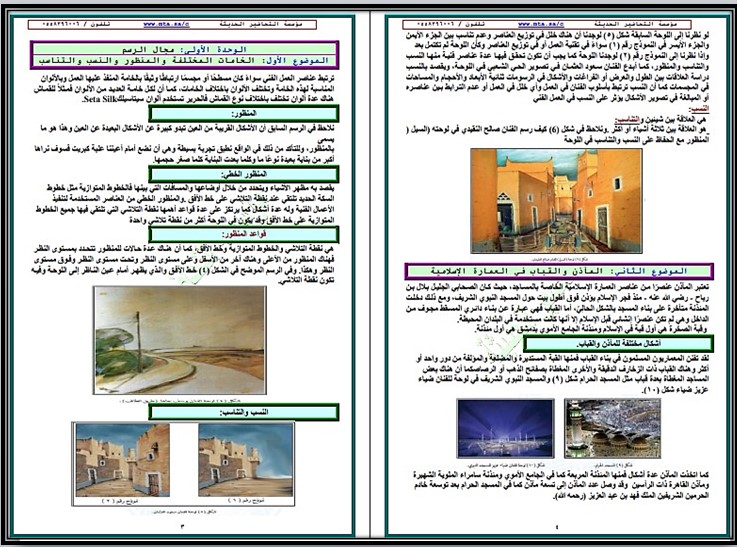Select heading الموضوع الثاني: المآذن والقباب
The image size is (737, 547).
click(559, 271)
